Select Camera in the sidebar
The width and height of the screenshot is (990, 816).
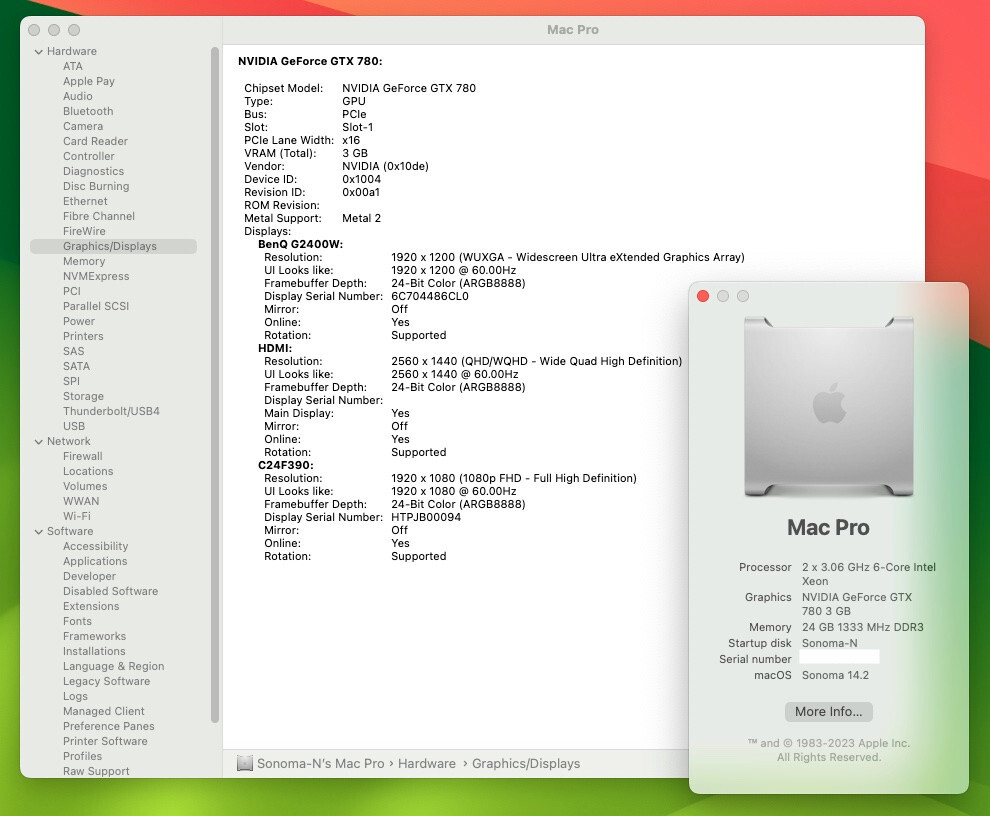83,126
